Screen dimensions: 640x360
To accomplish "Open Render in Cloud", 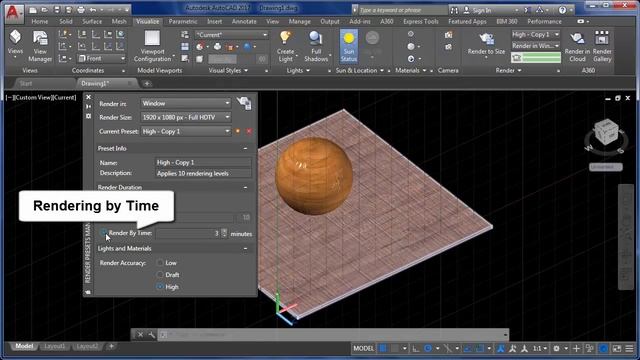I will [577, 47].
